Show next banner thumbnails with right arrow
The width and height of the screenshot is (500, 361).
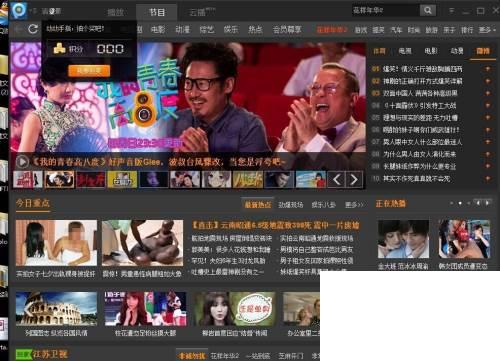[354, 180]
